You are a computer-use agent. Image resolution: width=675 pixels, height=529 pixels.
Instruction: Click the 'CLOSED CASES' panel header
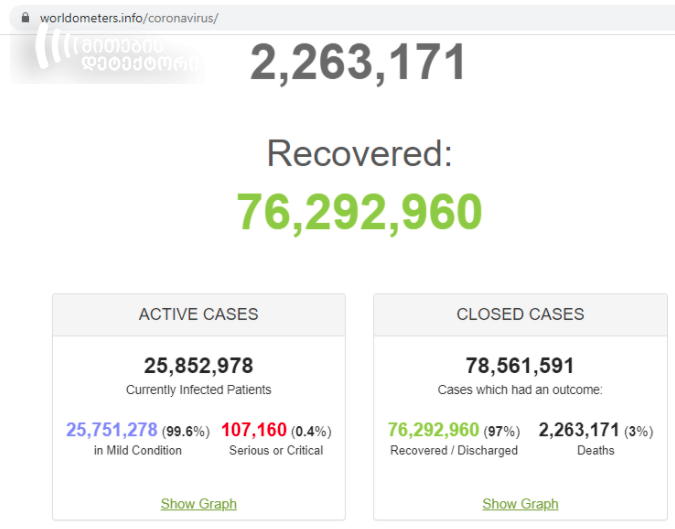tap(520, 314)
